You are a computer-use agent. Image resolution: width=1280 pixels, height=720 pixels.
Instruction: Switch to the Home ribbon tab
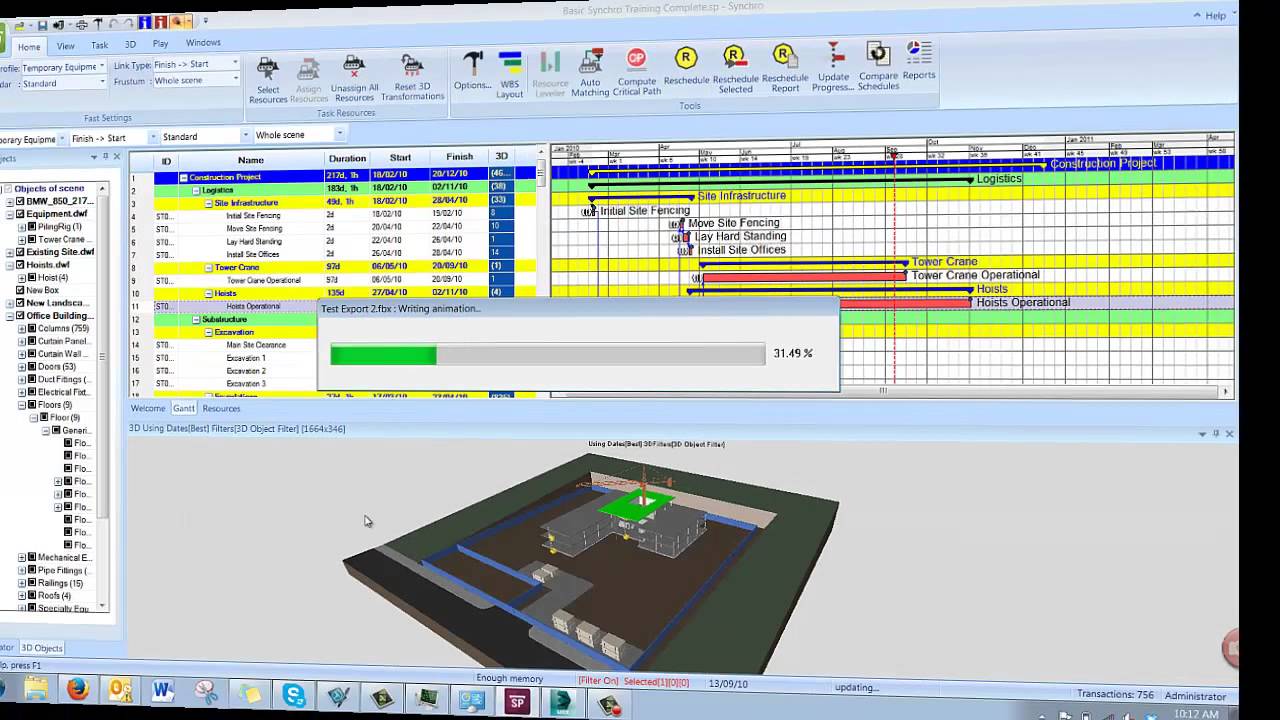click(29, 47)
